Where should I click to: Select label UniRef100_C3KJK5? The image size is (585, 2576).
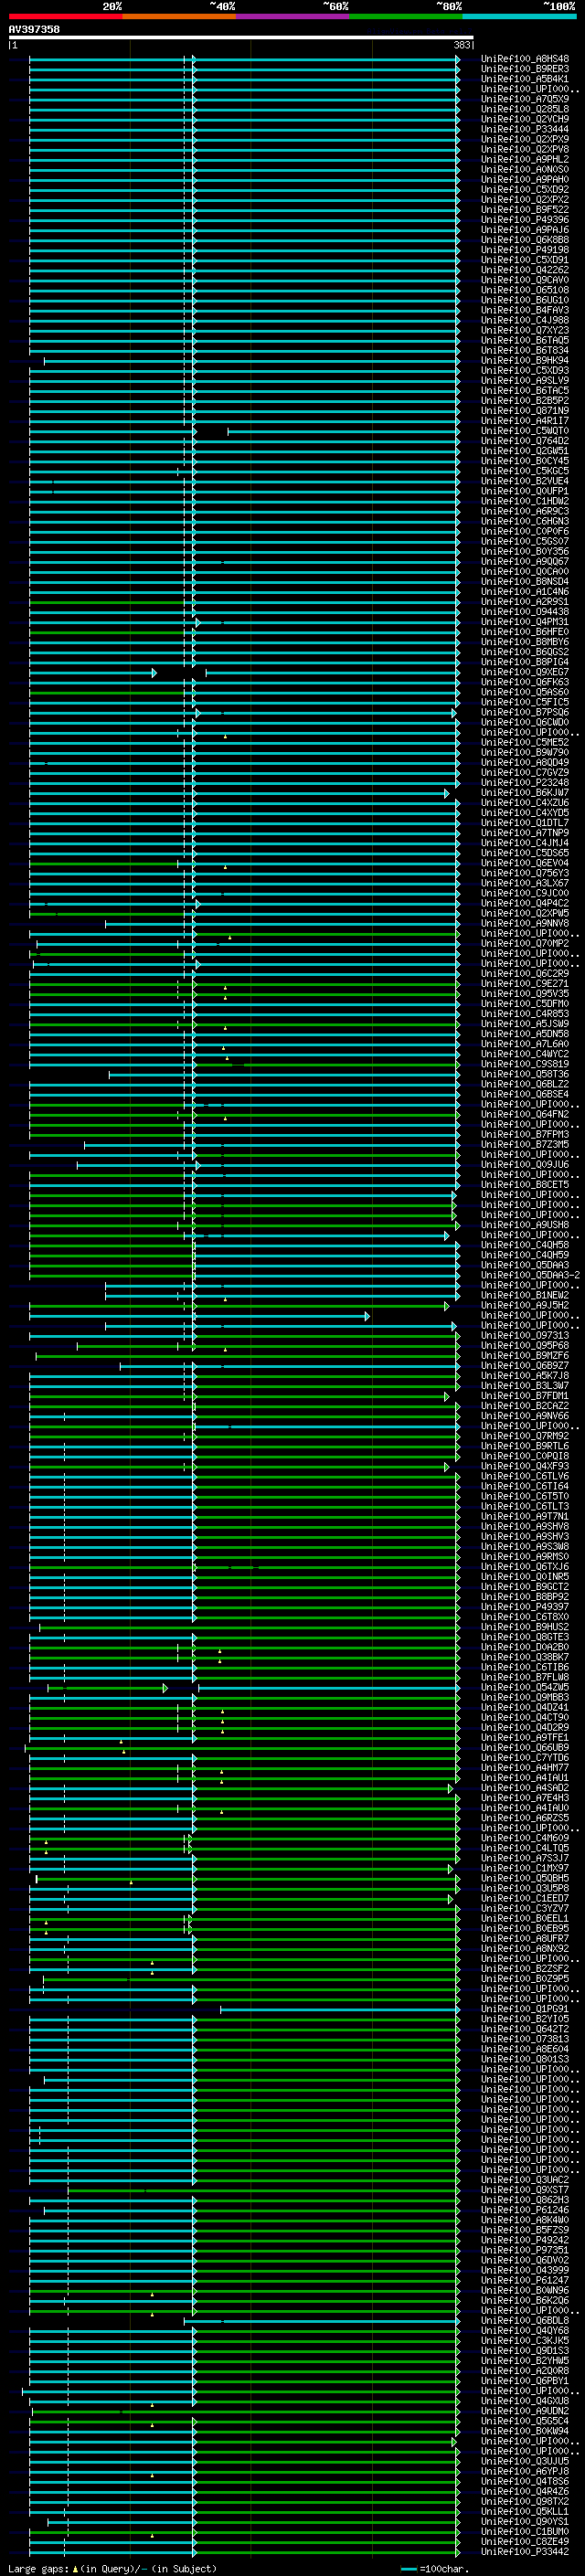(525, 2341)
